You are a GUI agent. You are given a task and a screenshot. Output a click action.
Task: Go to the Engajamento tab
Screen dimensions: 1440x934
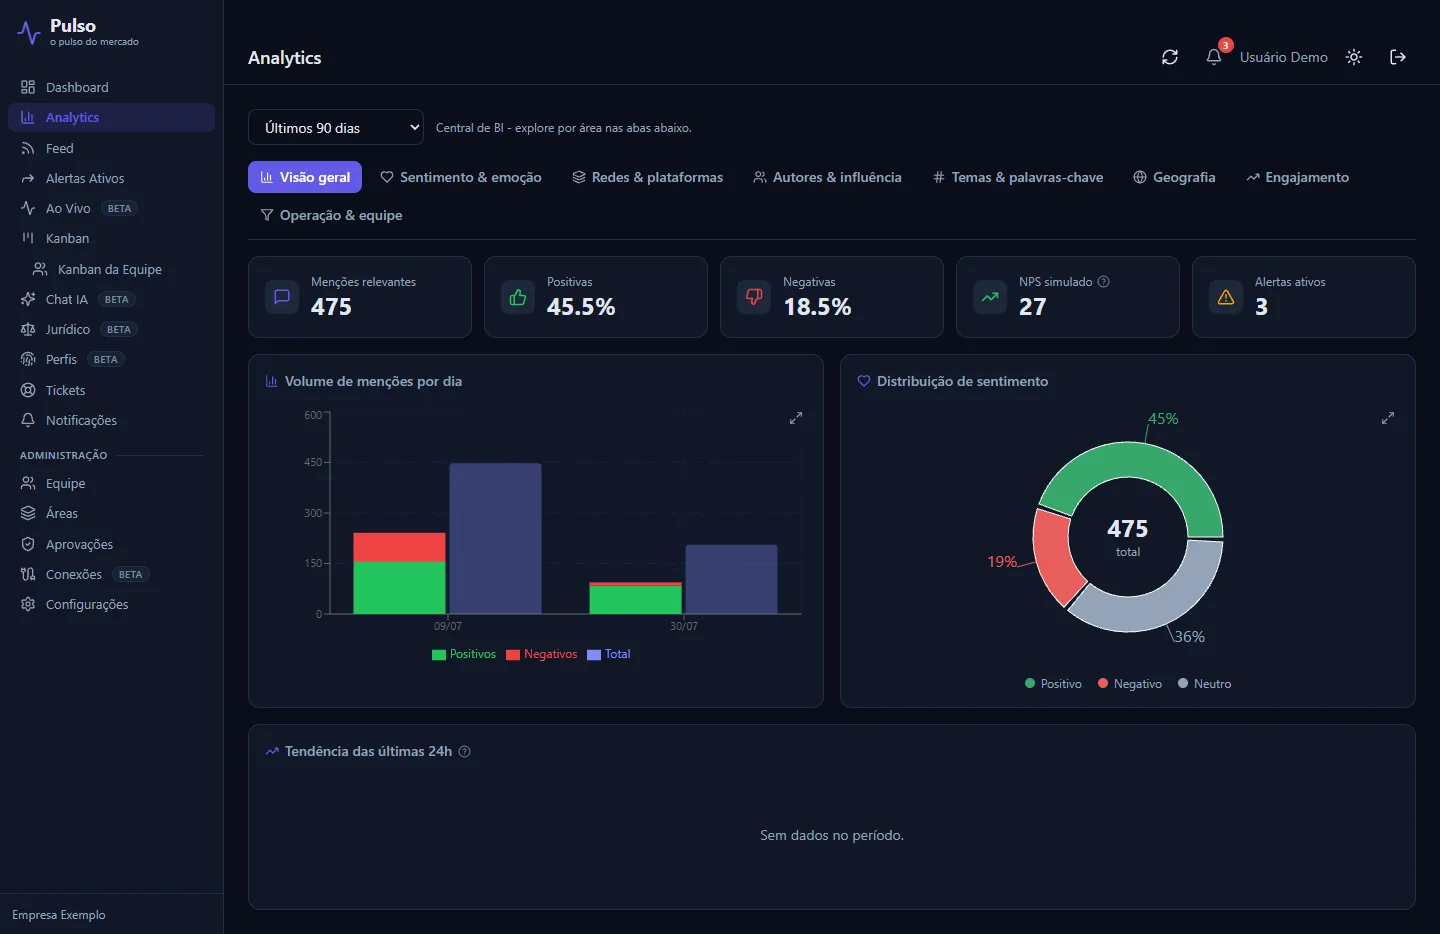1297,177
